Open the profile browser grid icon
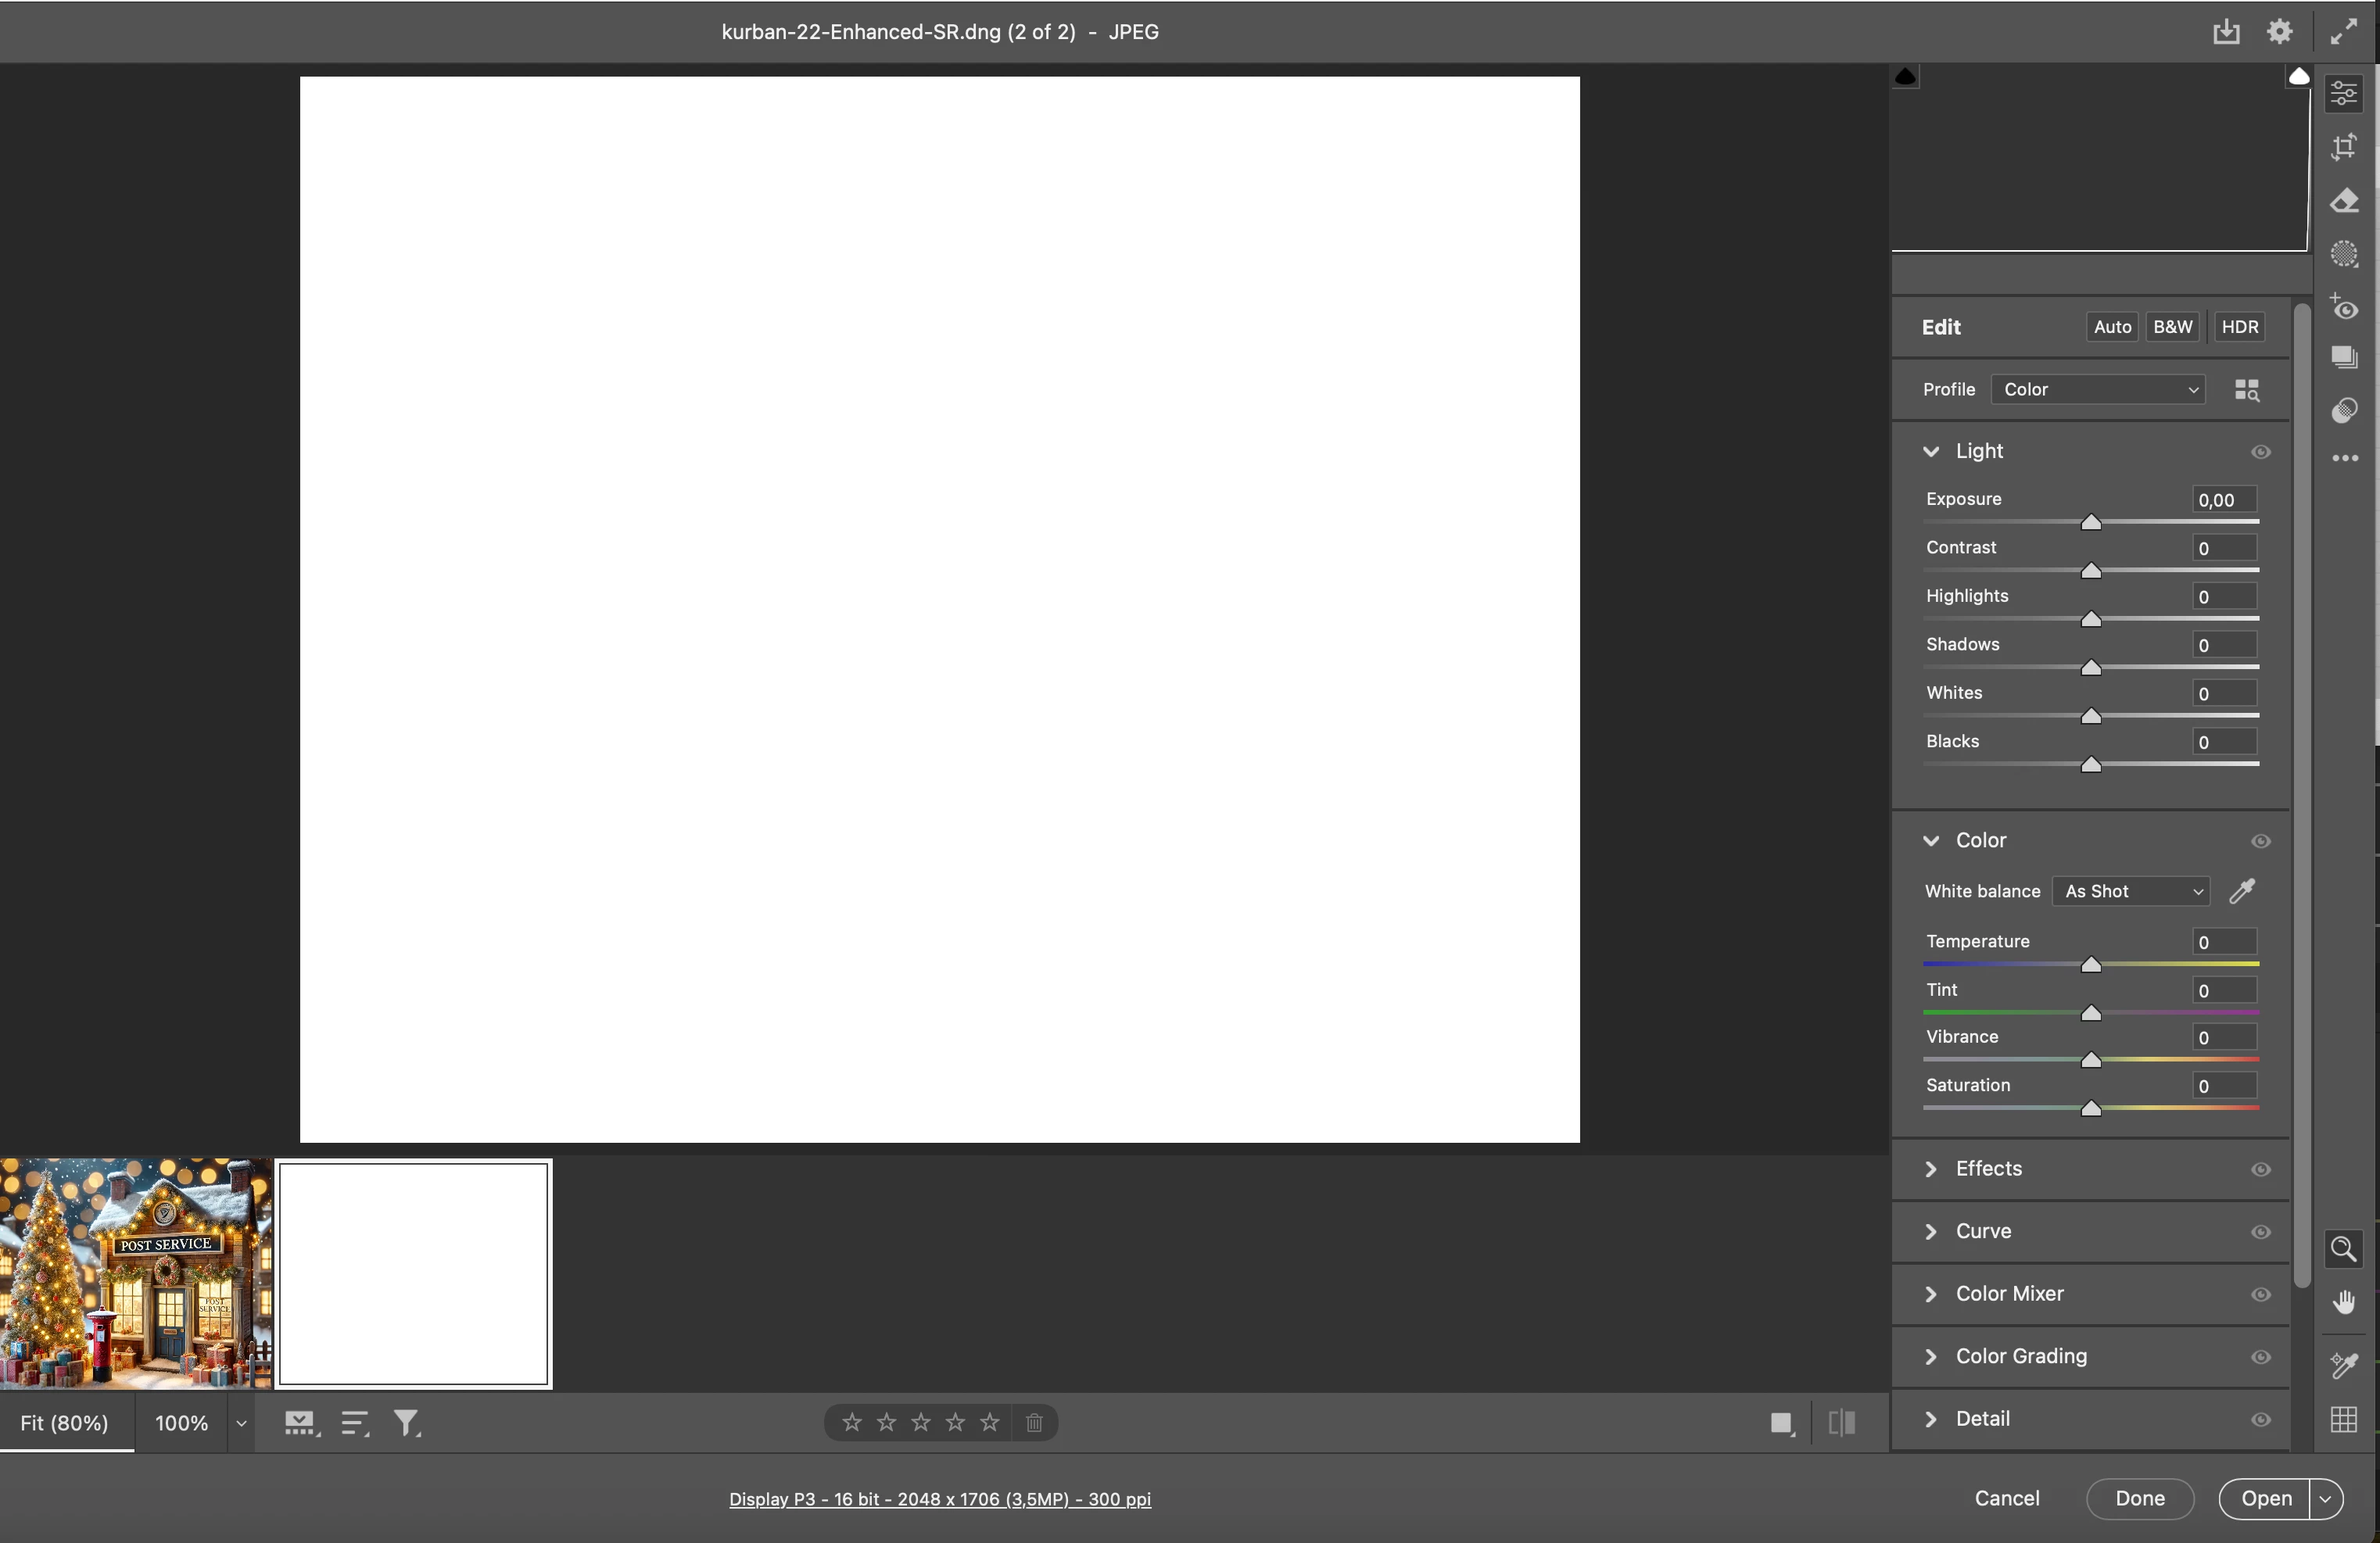Image resolution: width=2380 pixels, height=1543 pixels. point(2246,390)
